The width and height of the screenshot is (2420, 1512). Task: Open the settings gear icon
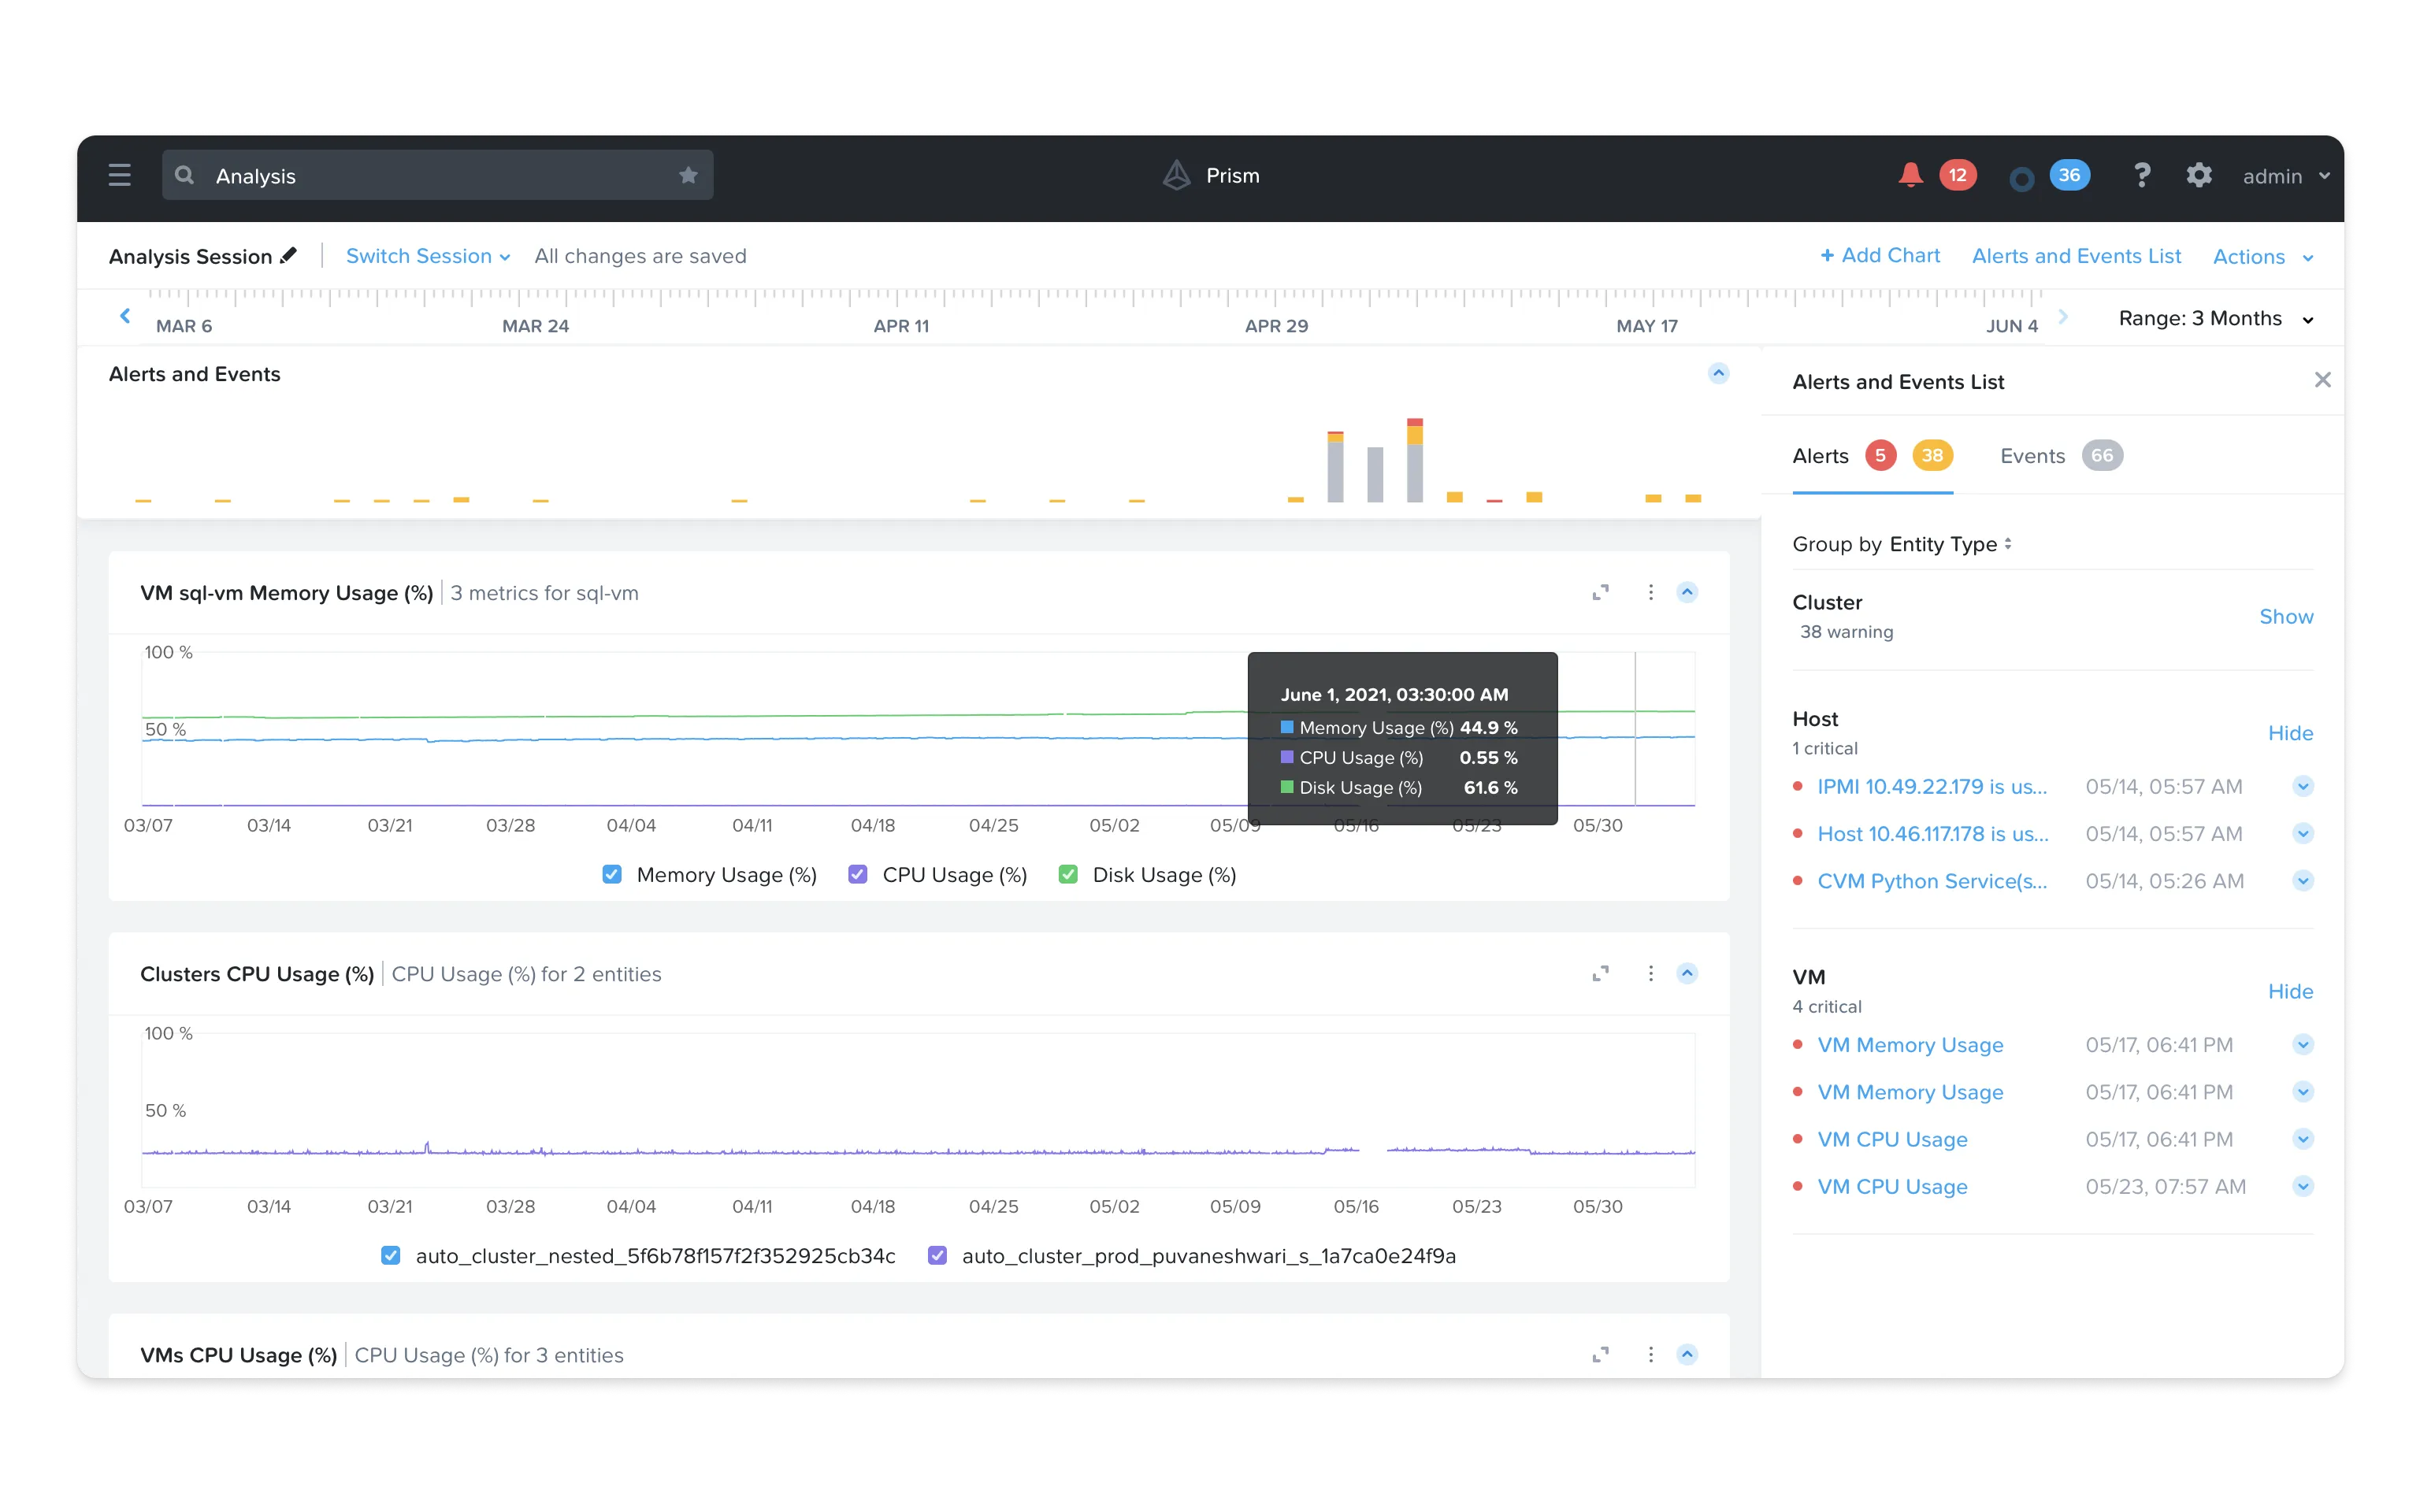point(2199,175)
